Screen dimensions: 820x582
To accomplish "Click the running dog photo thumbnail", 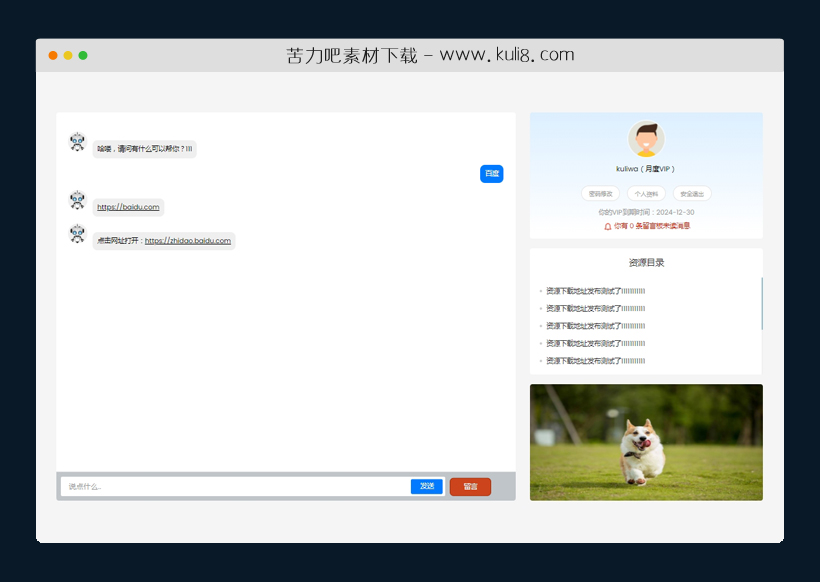I will (645, 441).
